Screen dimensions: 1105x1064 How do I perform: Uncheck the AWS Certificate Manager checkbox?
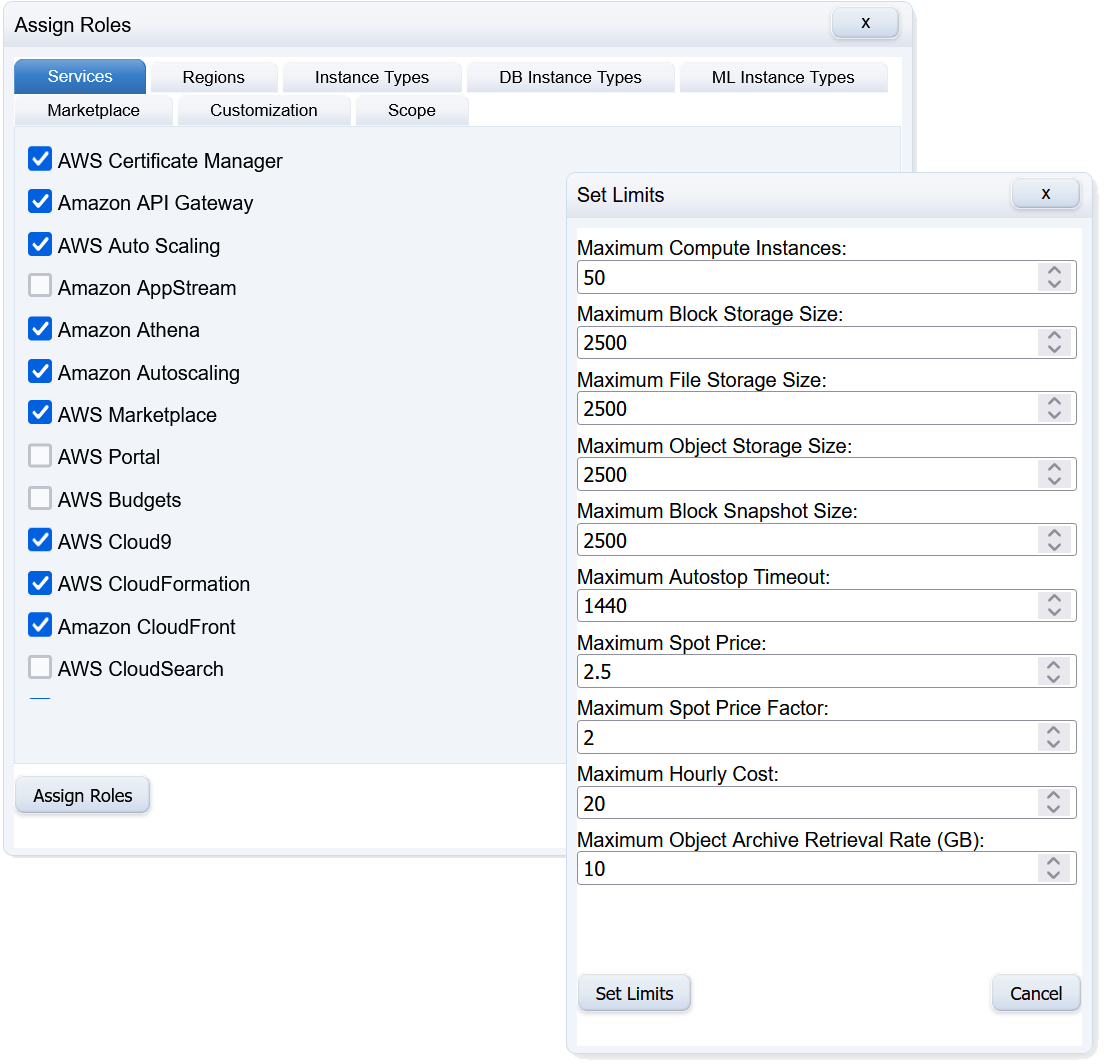click(40, 160)
